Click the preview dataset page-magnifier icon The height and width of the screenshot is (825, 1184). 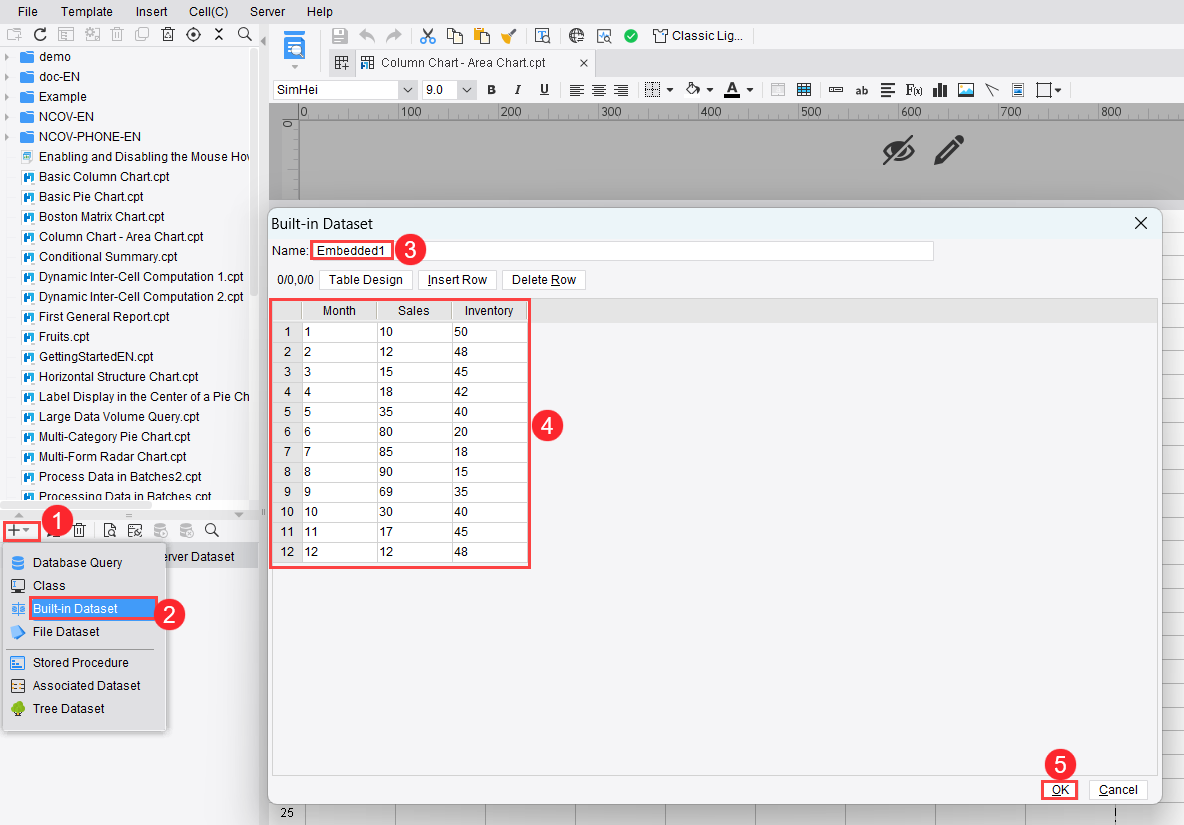109,531
